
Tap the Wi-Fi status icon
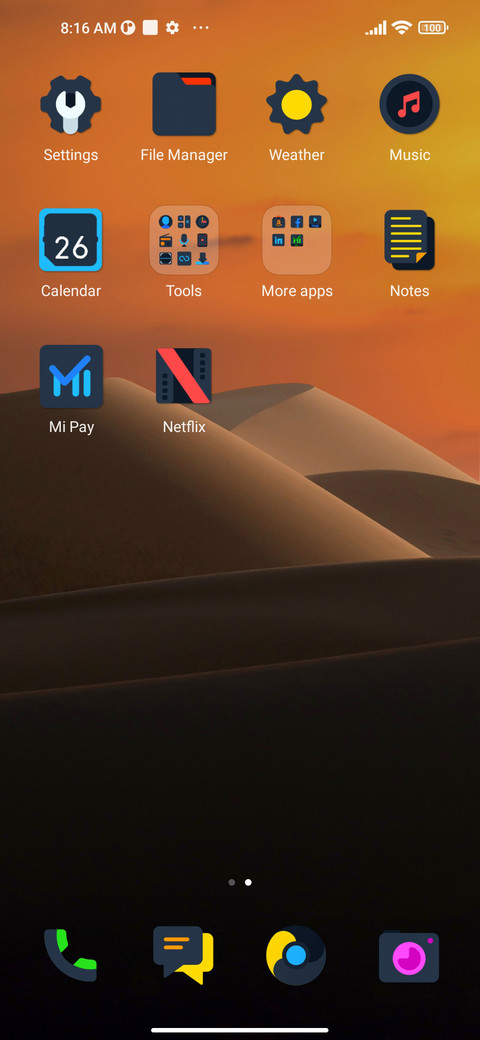[401, 27]
